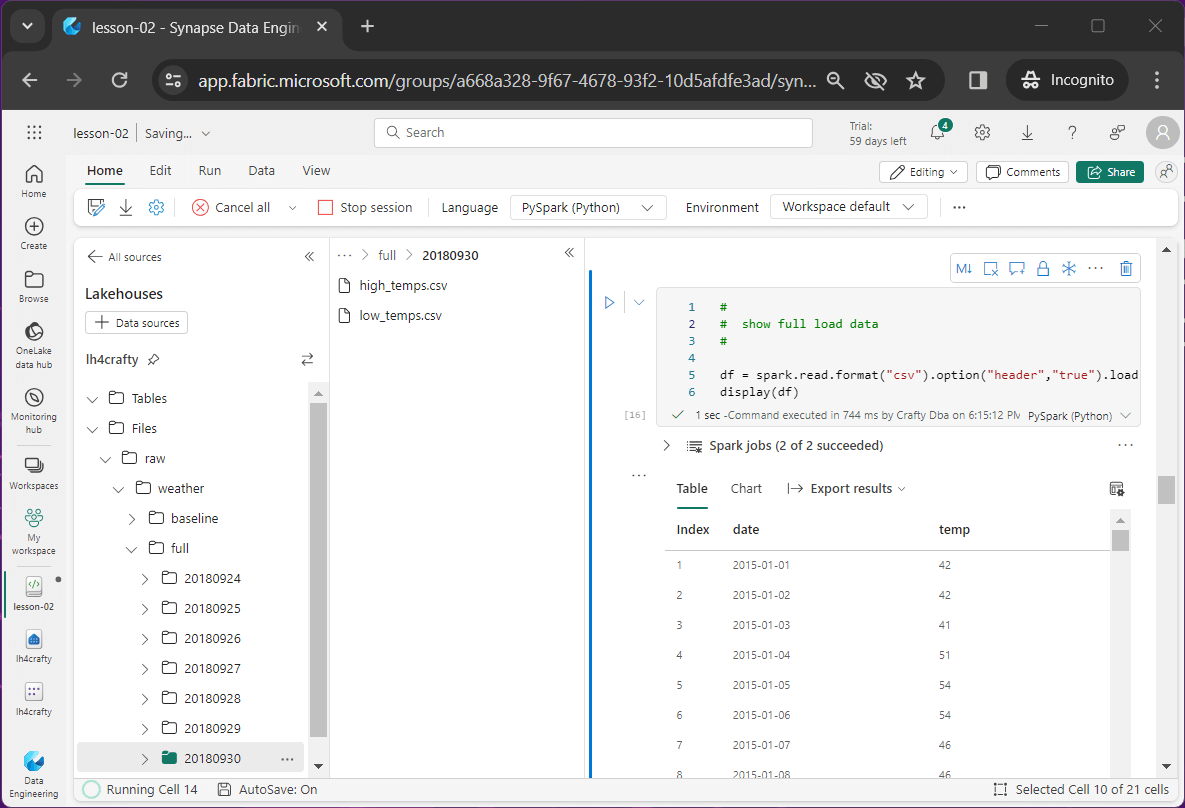The width and height of the screenshot is (1185, 808).
Task: Open the Editing mode dropdown
Action: 923,172
